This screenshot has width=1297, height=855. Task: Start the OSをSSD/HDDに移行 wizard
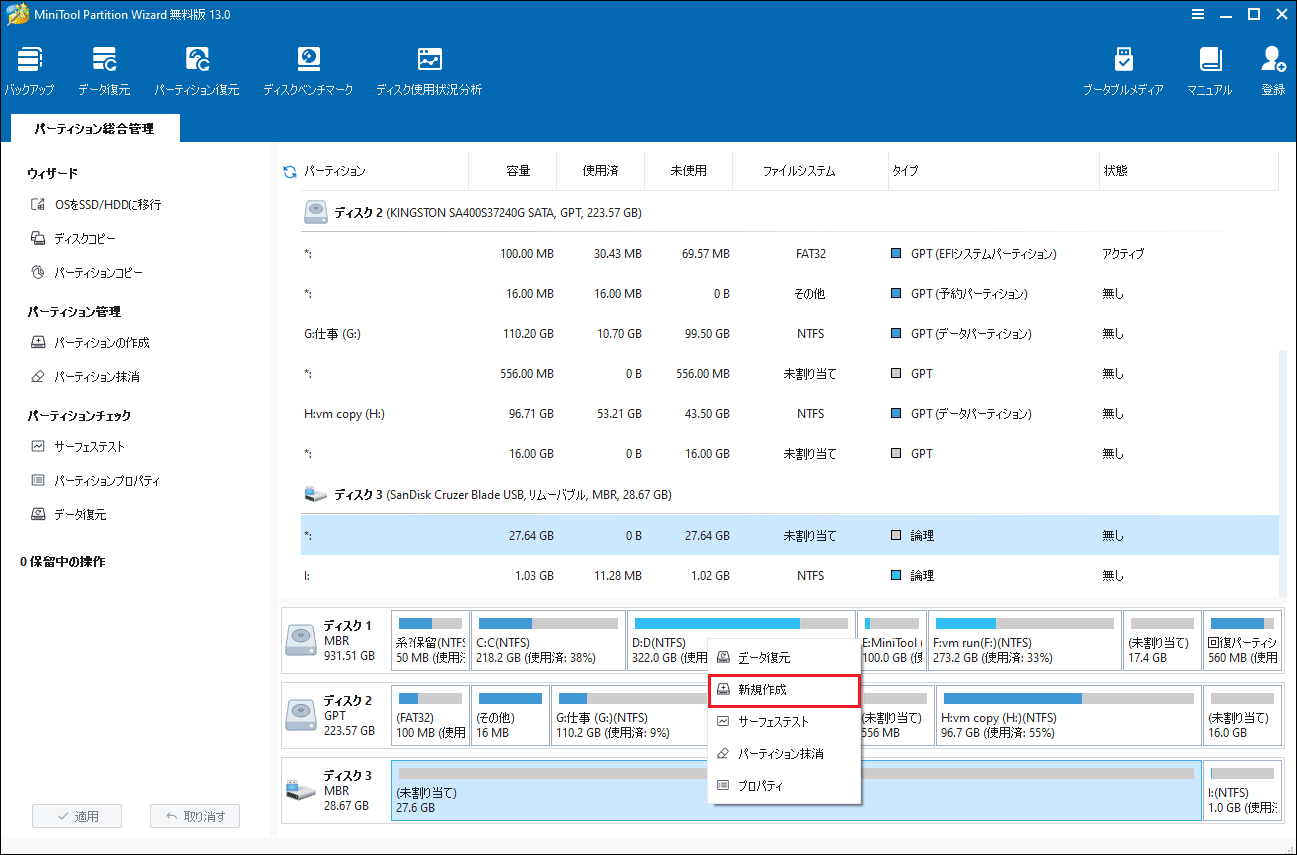[x=107, y=205]
